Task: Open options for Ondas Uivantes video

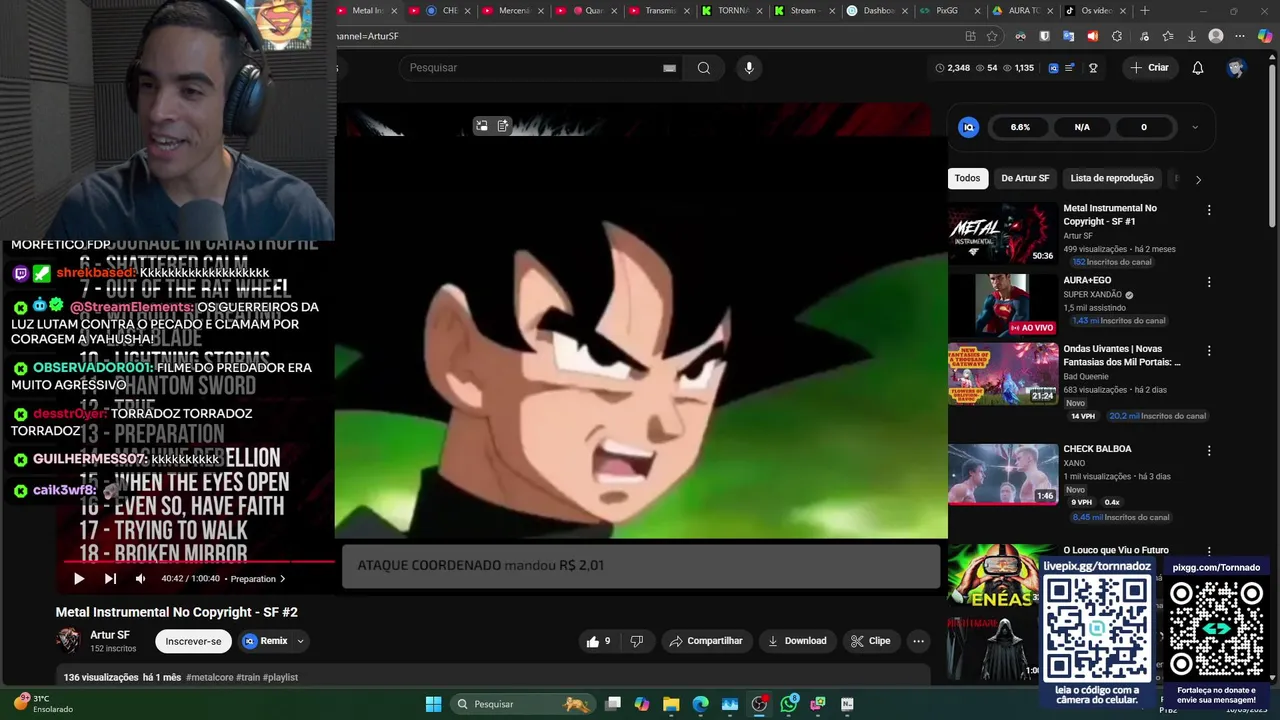Action: (x=1209, y=351)
